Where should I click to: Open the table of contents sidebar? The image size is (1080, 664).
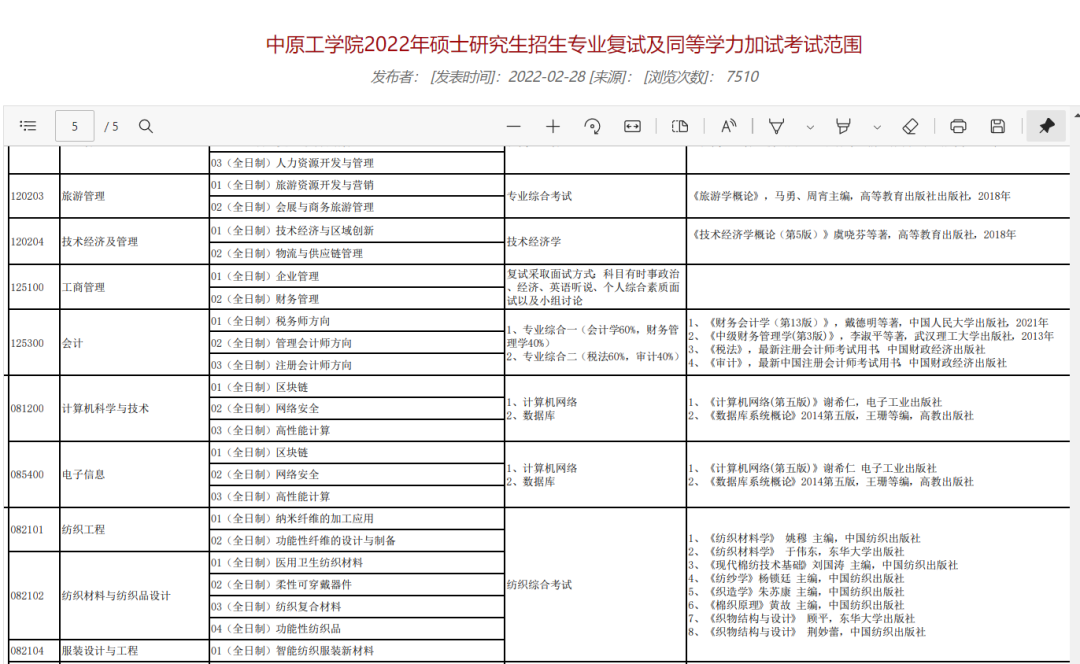pyautogui.click(x=28, y=126)
